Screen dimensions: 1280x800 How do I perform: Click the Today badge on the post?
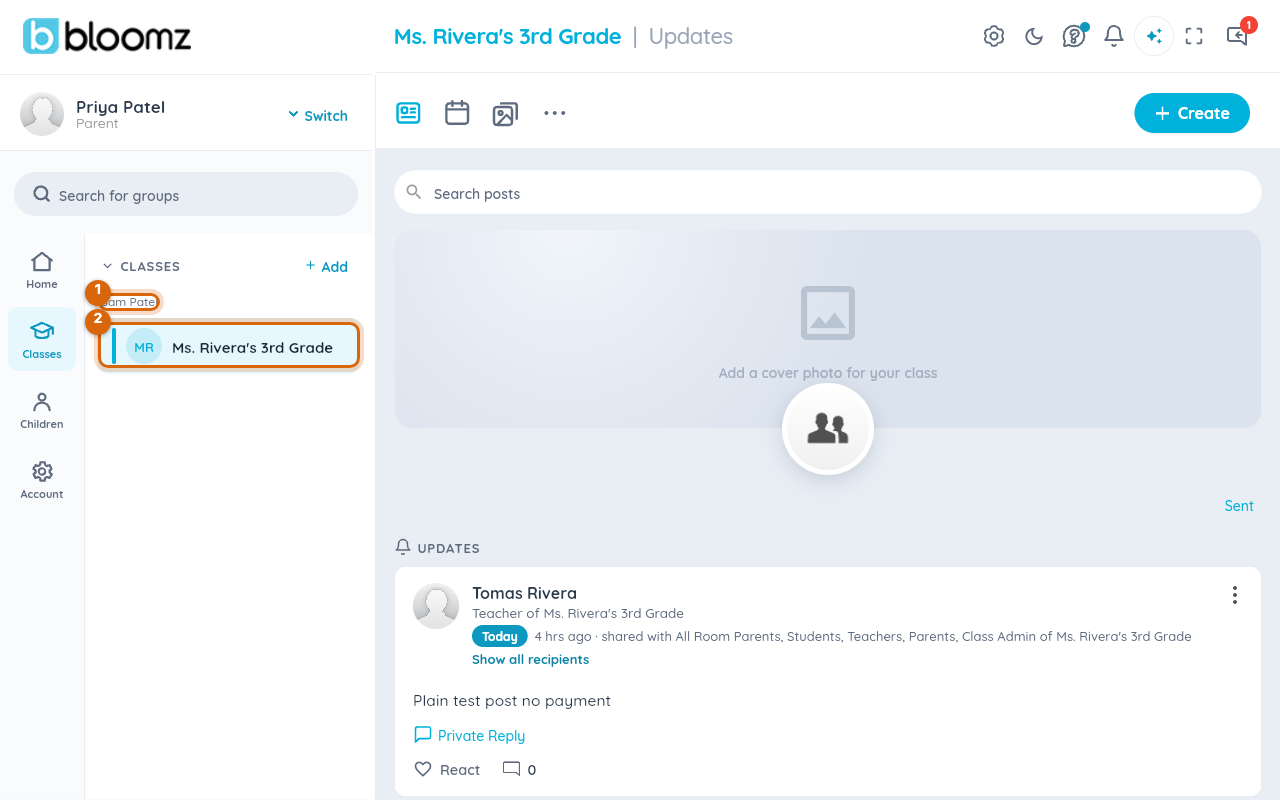(500, 636)
